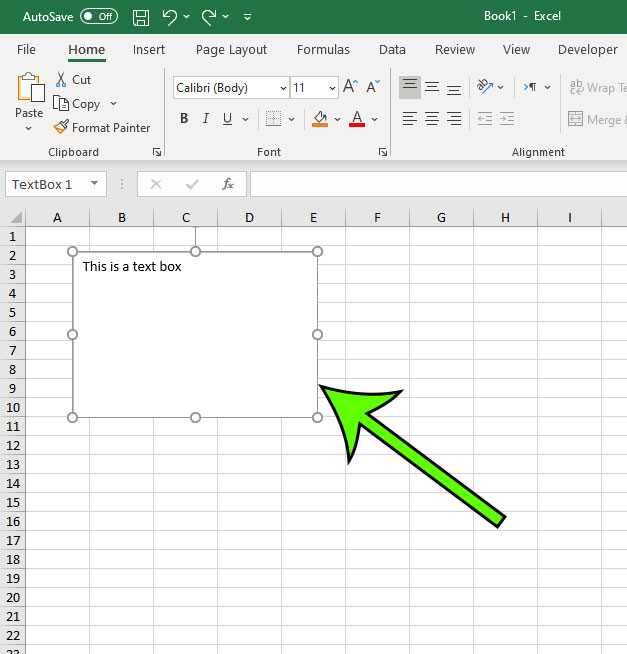Click the Orientation text angle icon

coord(485,87)
